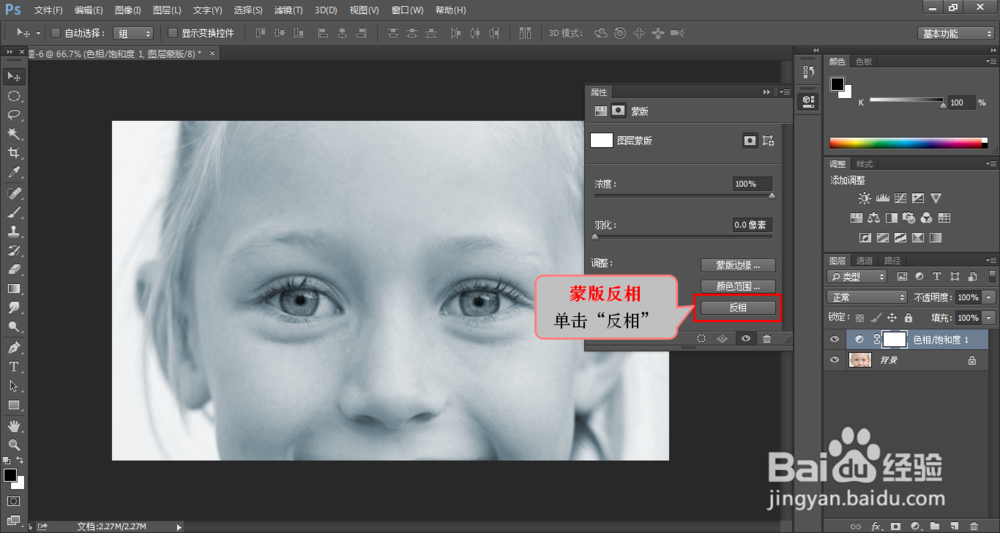Select the Spot Healing Brush tool

14,193
